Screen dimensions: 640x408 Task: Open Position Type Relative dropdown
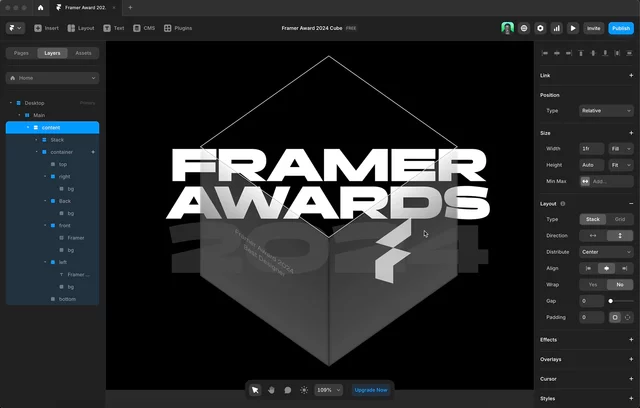tap(606, 111)
